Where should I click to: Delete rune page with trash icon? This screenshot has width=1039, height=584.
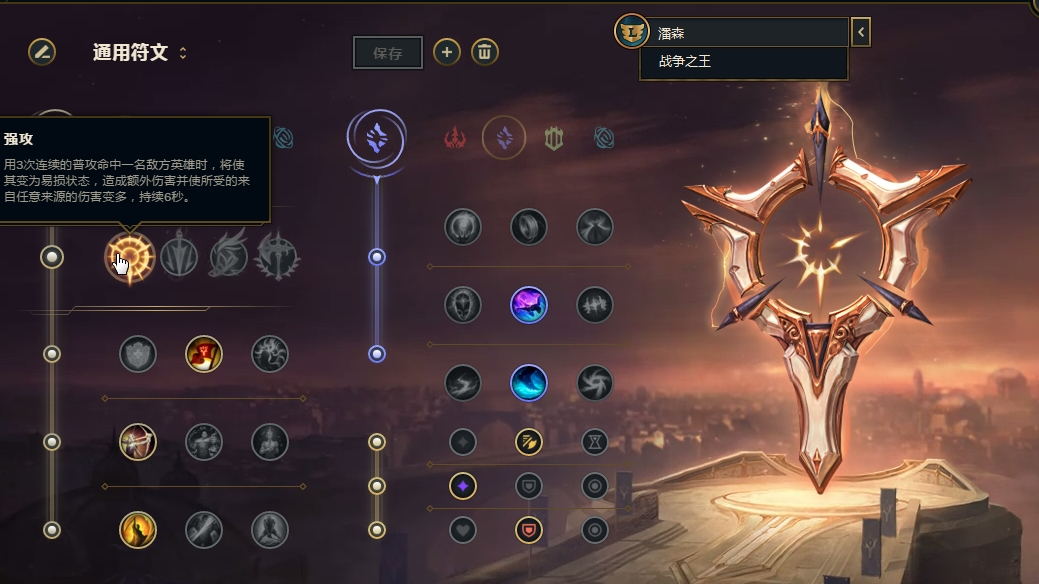click(x=484, y=52)
